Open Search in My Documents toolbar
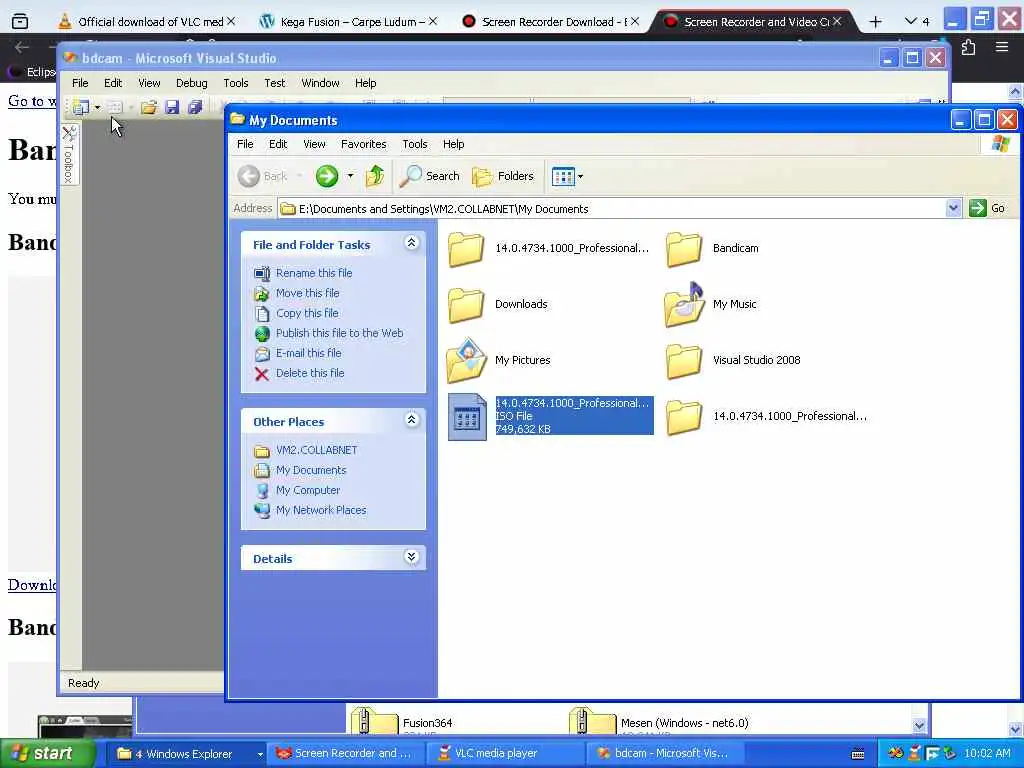Viewport: 1024px width, 768px height. [430, 176]
